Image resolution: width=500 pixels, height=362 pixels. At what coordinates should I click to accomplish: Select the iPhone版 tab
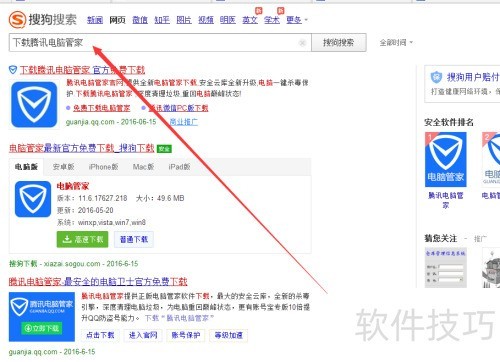tap(103, 167)
